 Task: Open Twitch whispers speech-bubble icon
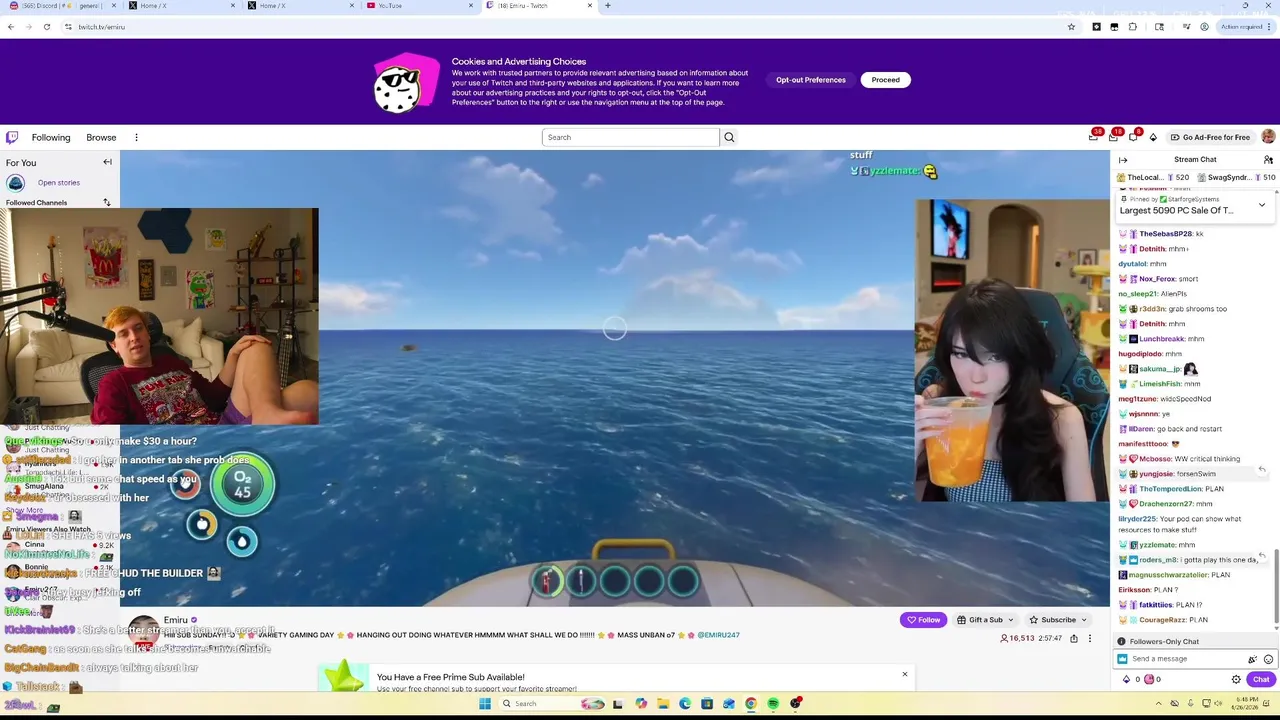click(1133, 137)
